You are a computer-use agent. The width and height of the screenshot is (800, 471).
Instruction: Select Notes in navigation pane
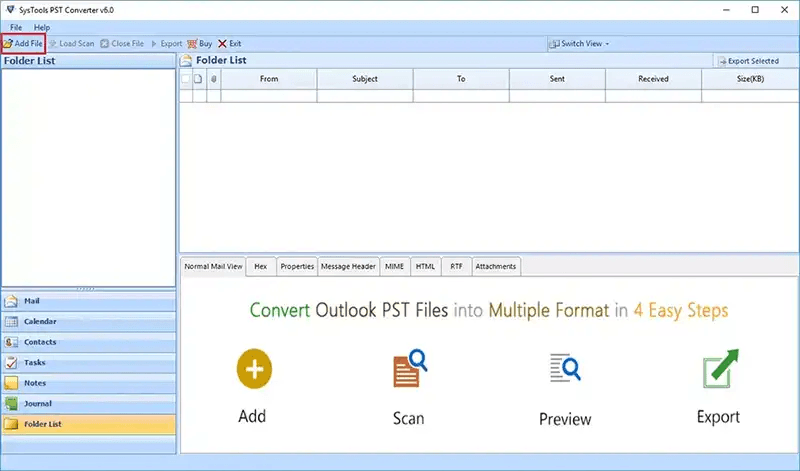(89, 383)
